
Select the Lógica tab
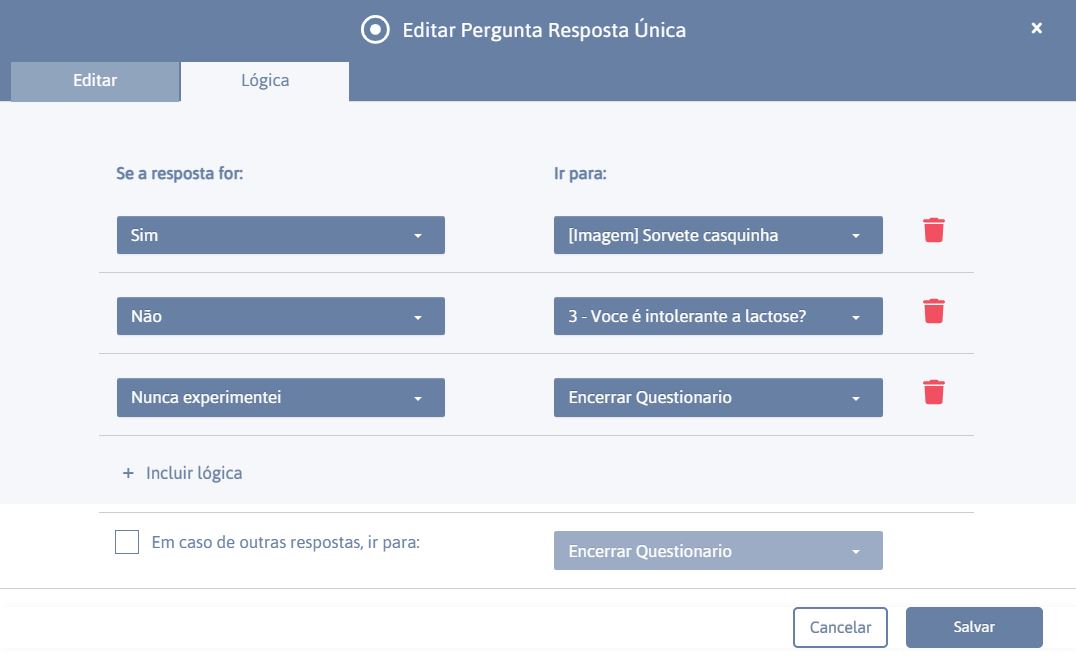coord(265,81)
